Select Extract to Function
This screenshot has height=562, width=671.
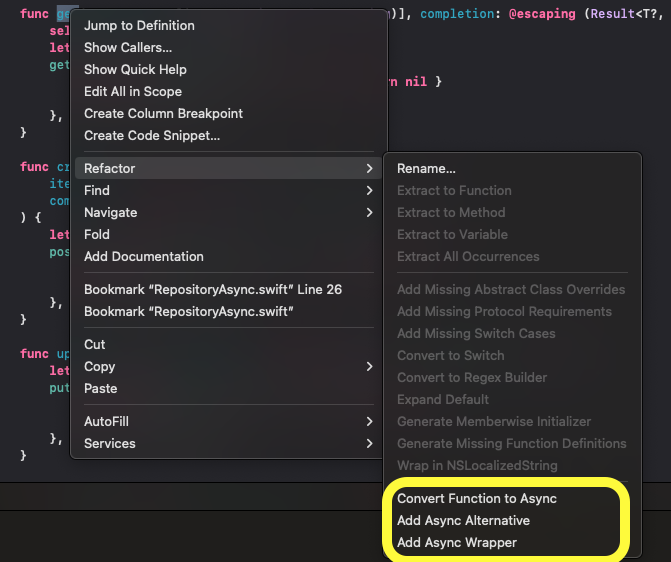512,190
